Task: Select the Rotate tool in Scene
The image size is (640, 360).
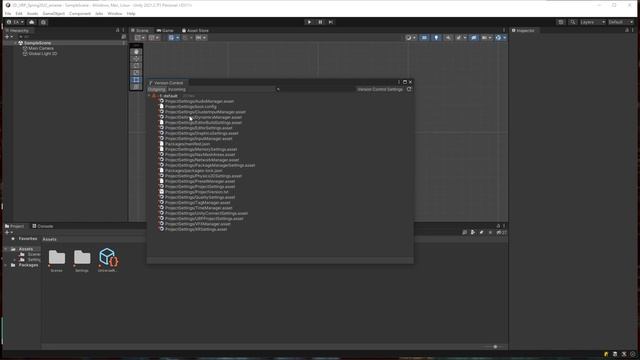Action: (x=136, y=66)
